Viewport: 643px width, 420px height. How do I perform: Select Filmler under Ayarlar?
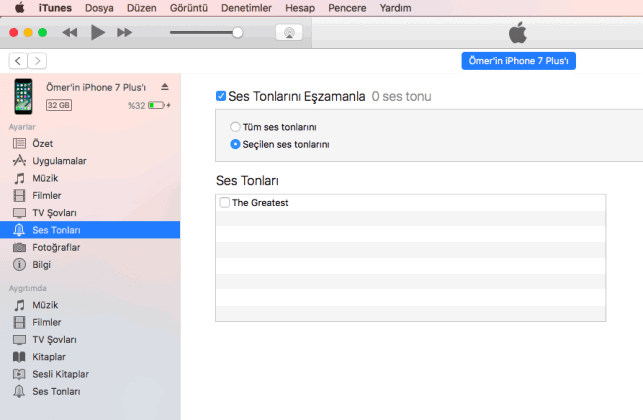(x=90, y=196)
